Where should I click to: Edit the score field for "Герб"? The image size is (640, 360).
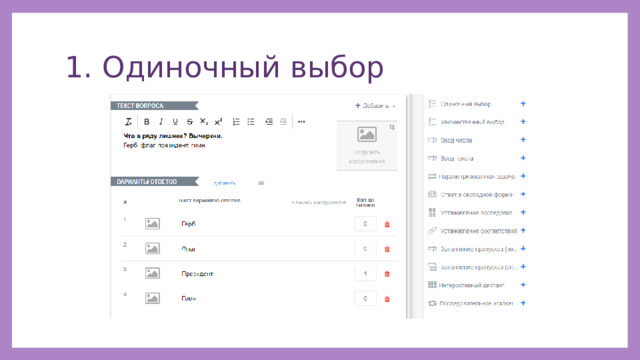tap(365, 224)
